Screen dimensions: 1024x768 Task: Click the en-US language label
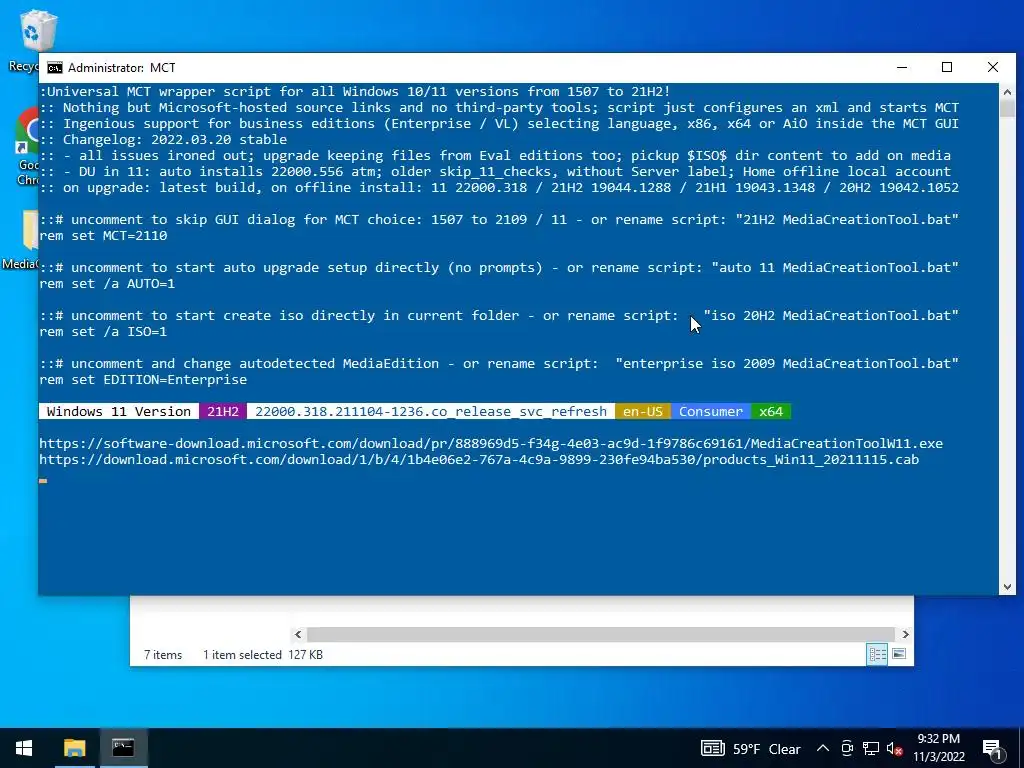tap(643, 411)
